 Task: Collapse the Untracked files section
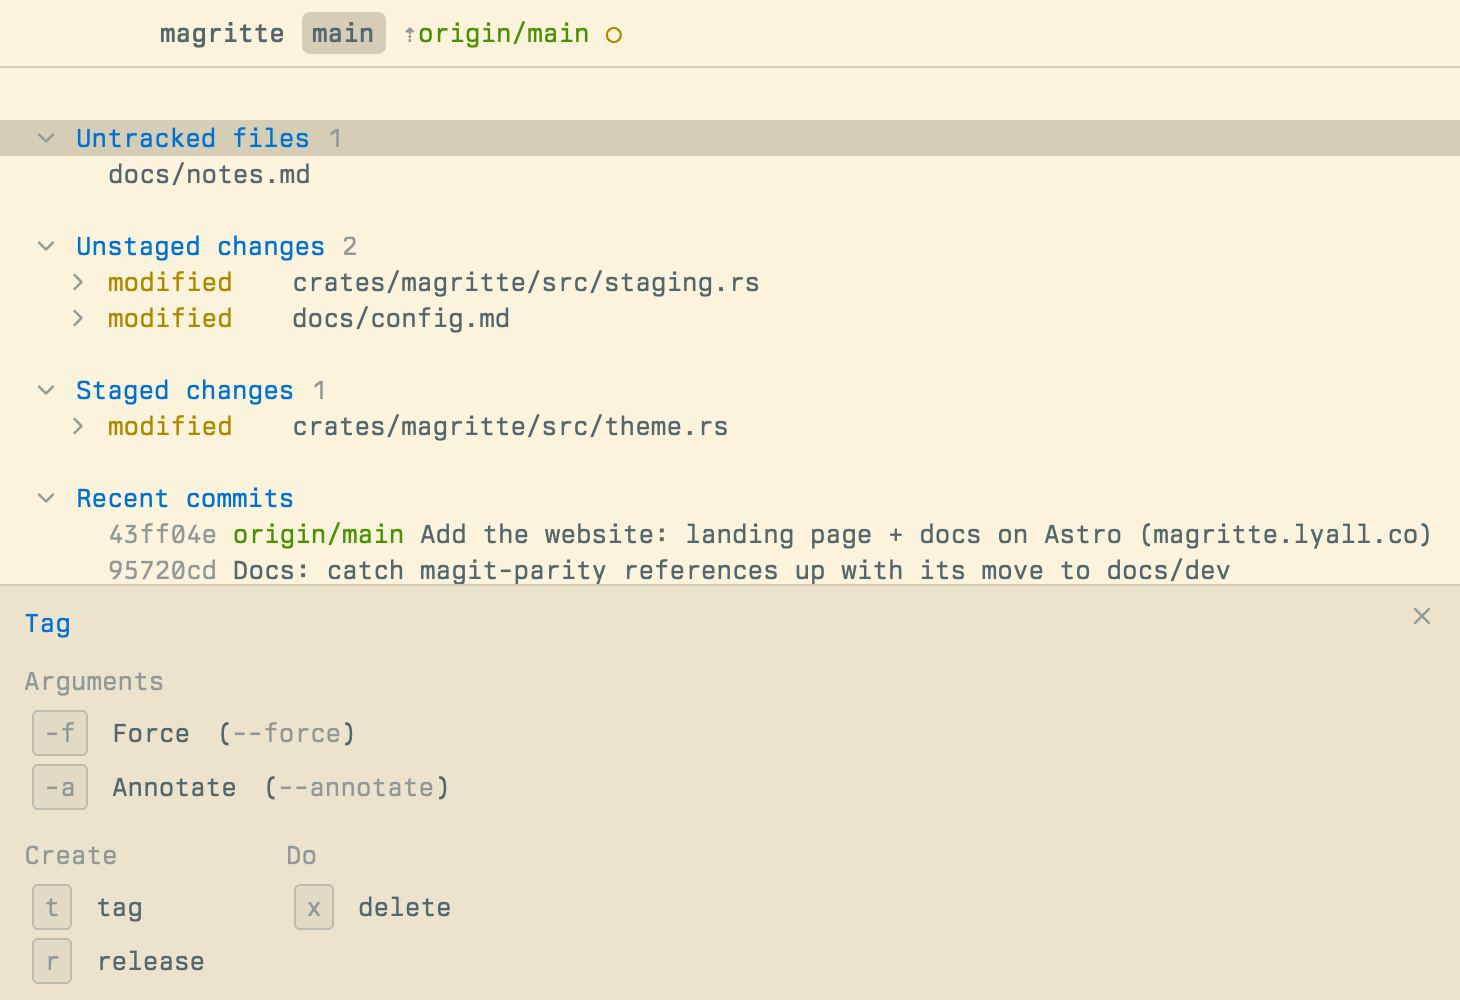(x=46, y=138)
